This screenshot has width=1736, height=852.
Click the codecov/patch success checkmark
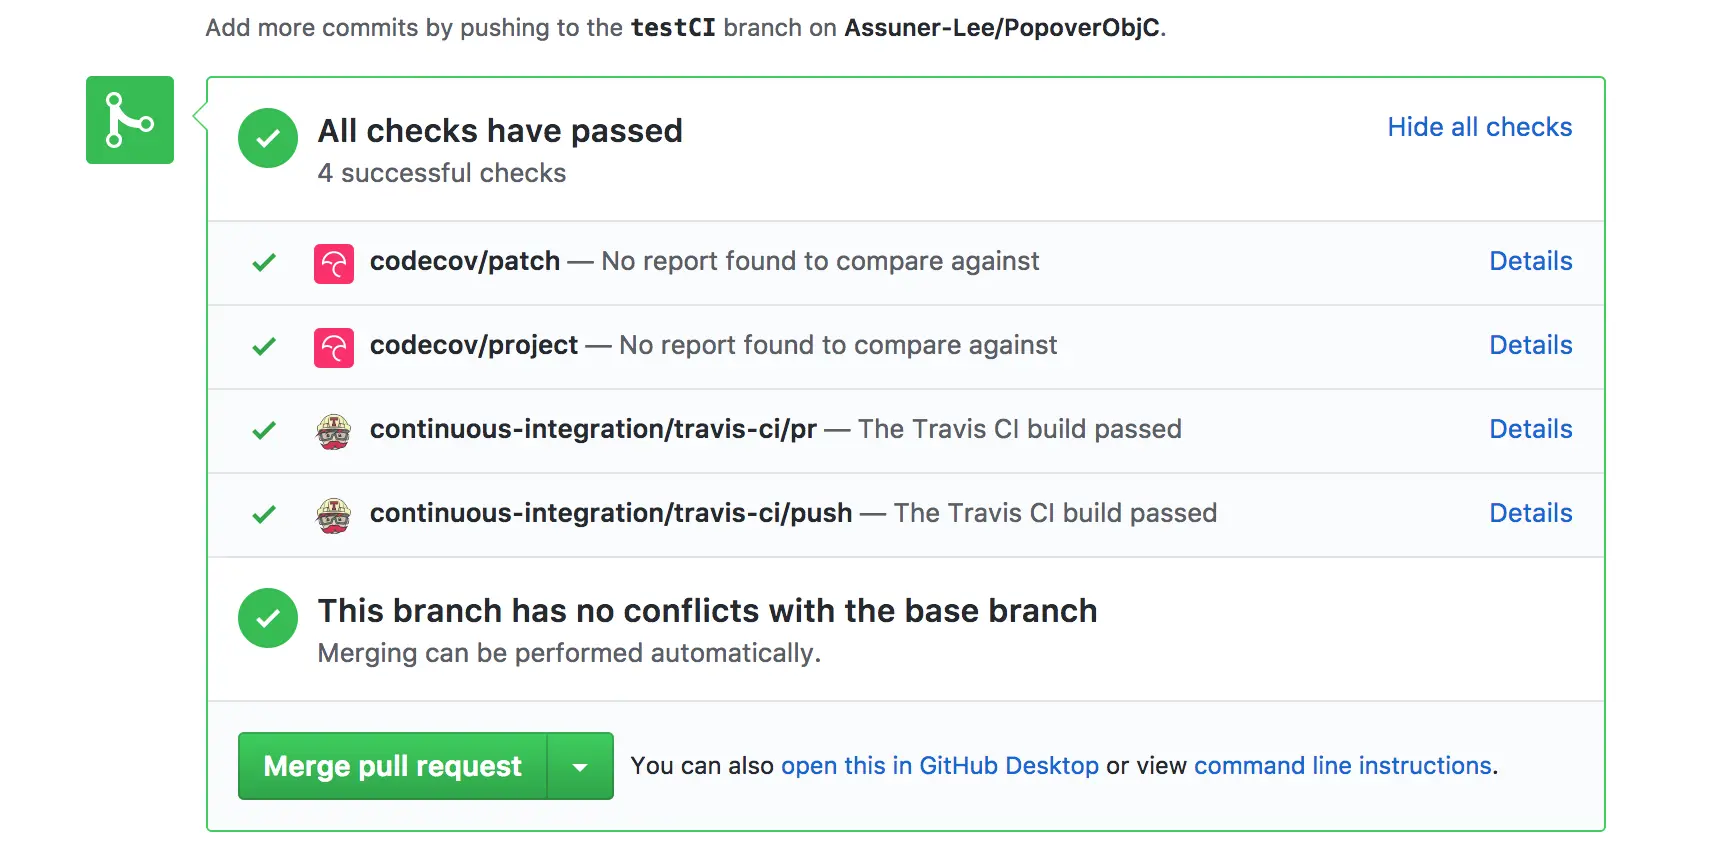(264, 263)
